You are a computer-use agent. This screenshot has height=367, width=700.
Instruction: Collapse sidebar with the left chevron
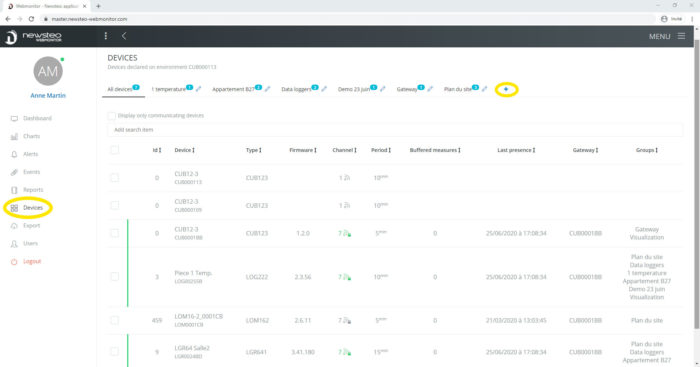coord(124,36)
